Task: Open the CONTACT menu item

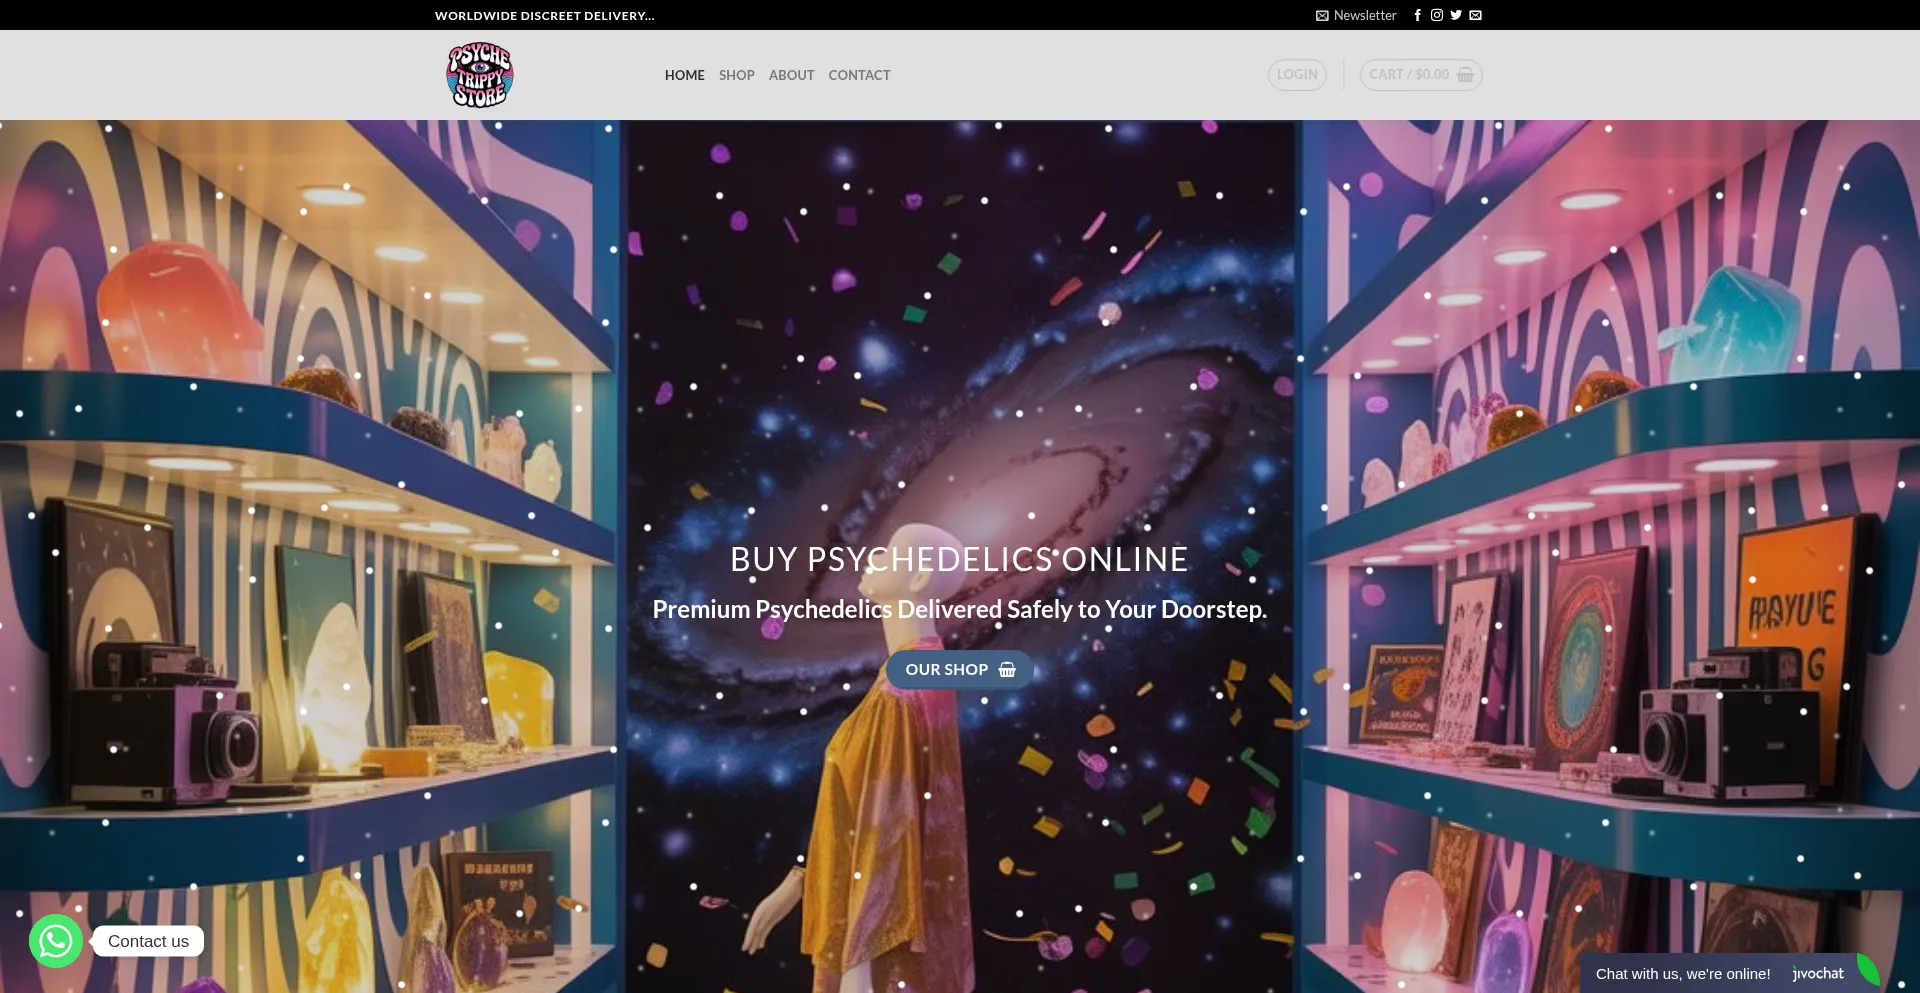Action: [x=860, y=75]
